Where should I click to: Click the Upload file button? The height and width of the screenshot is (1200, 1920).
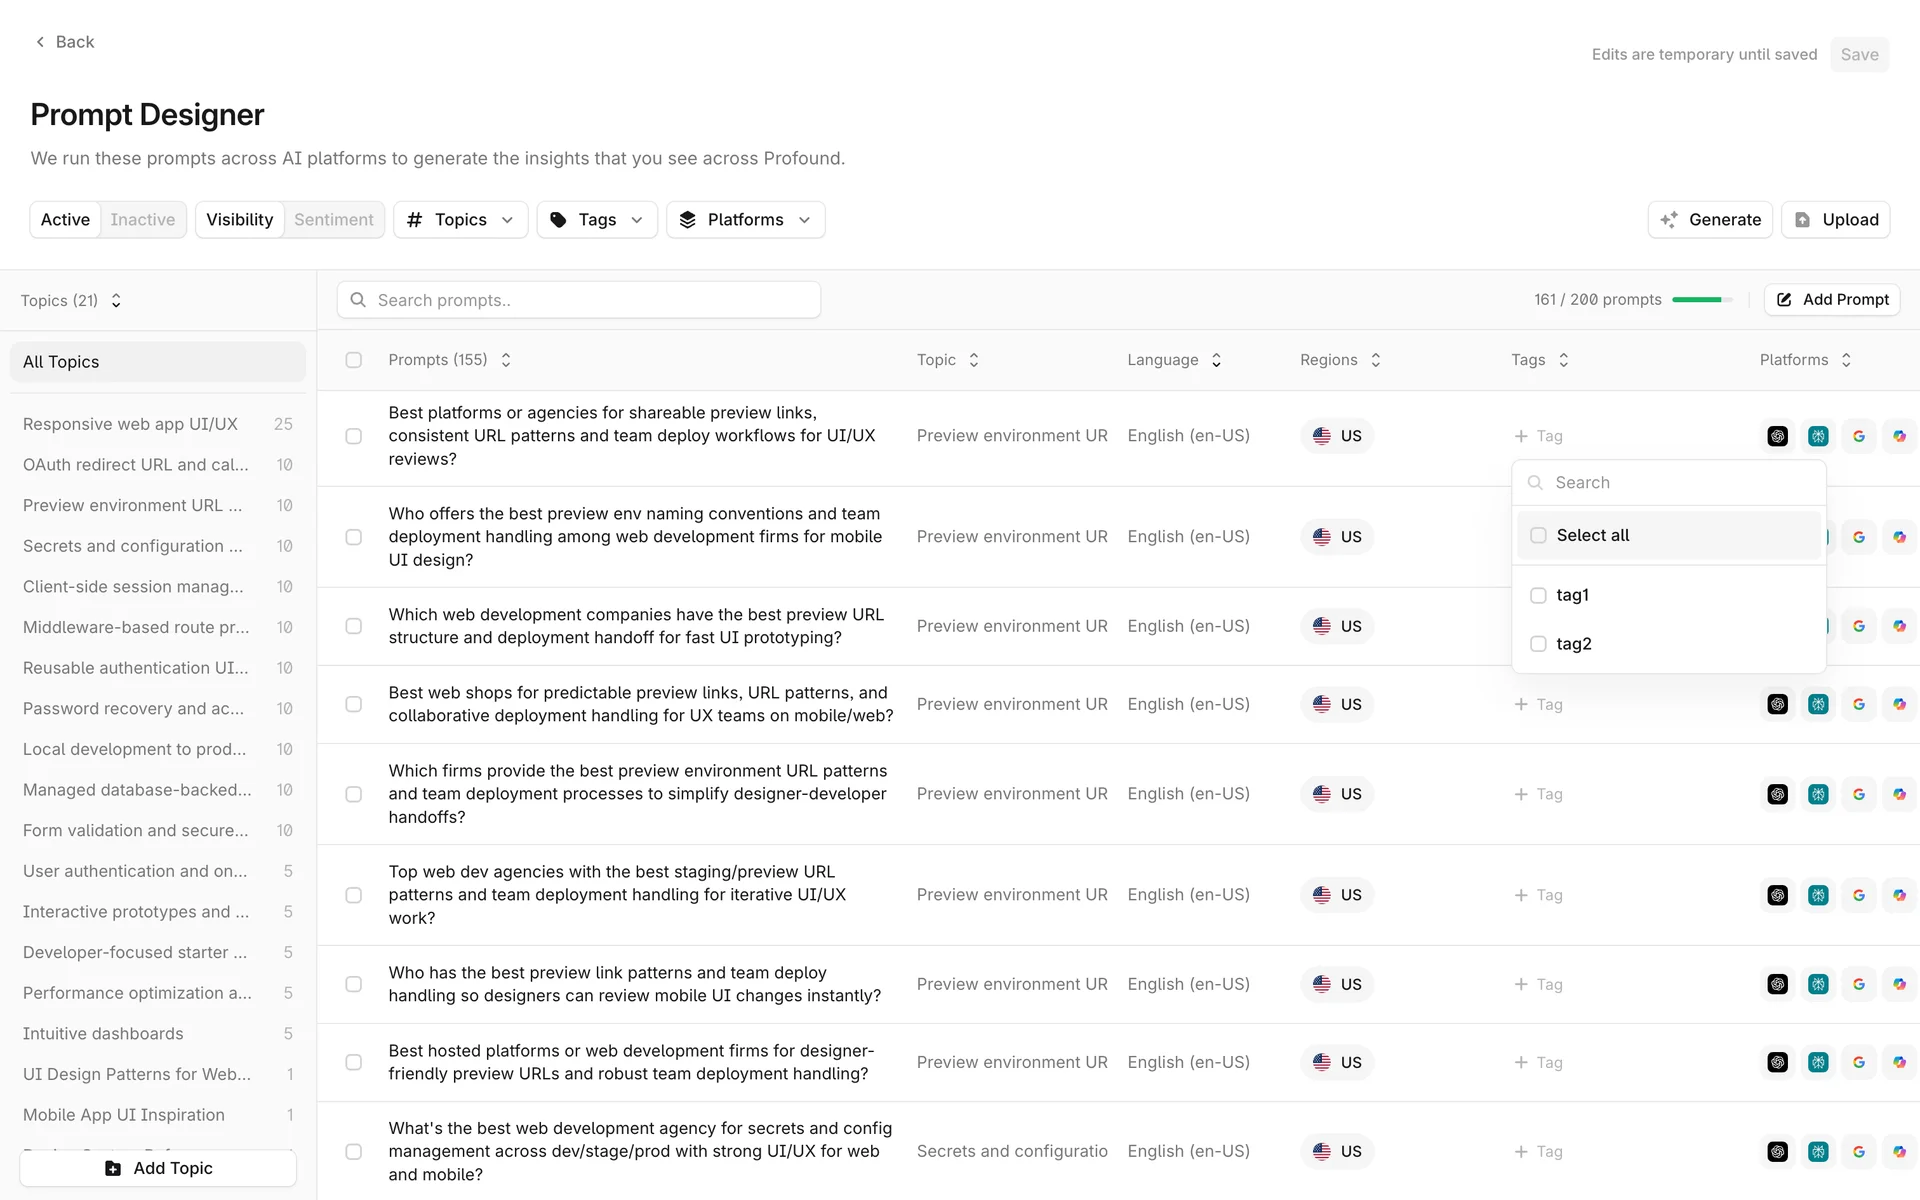[1835, 220]
